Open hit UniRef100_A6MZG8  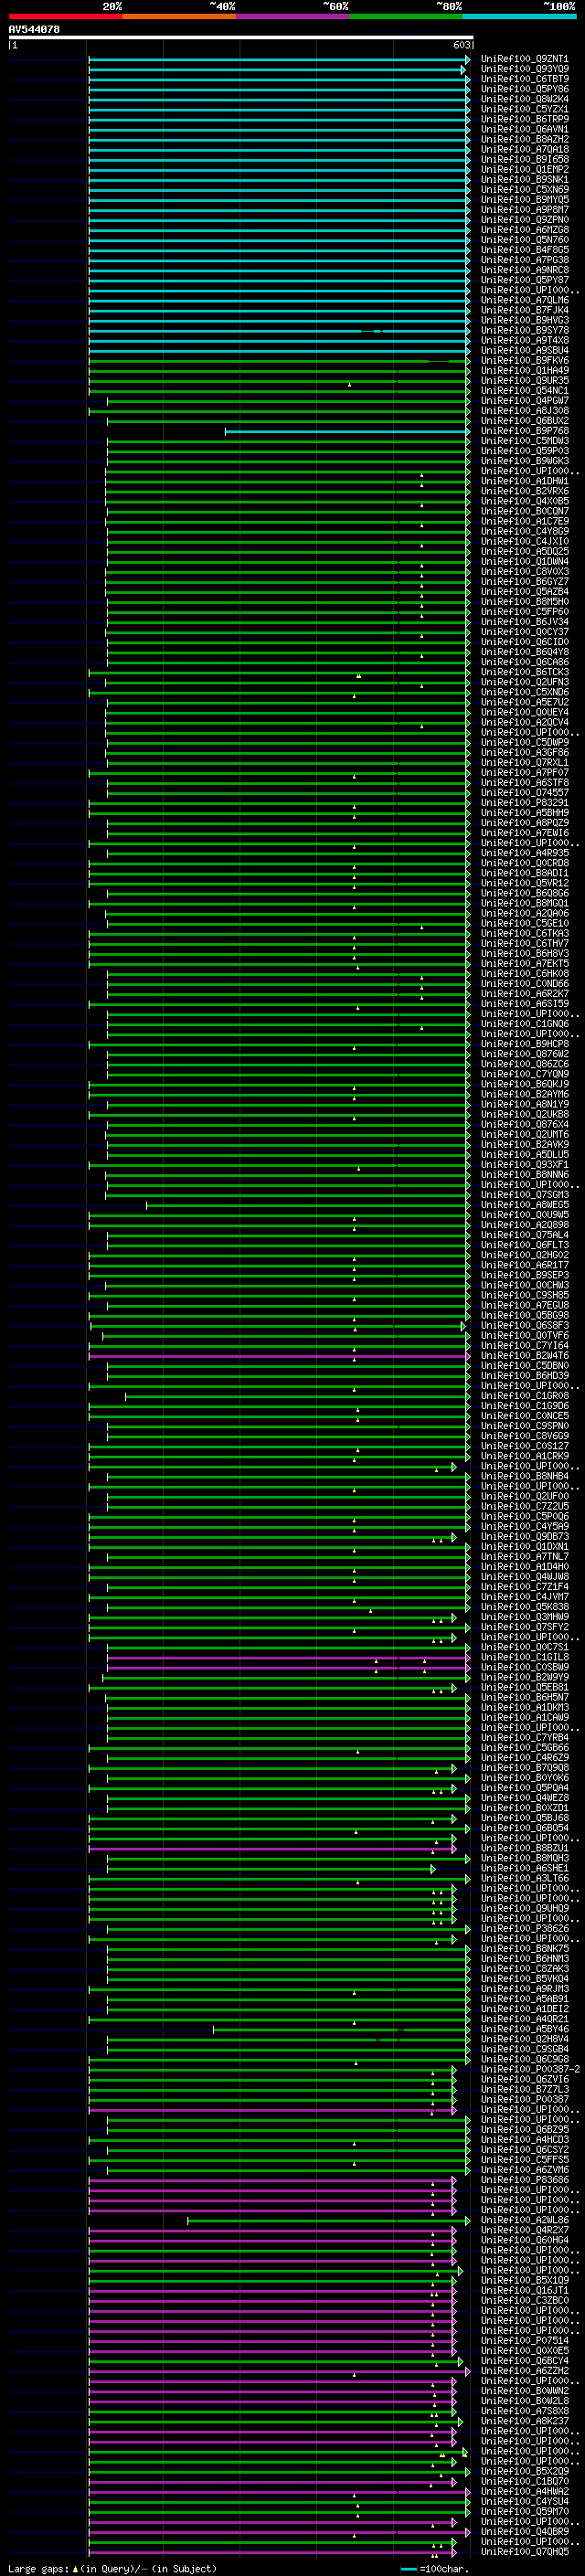[524, 230]
